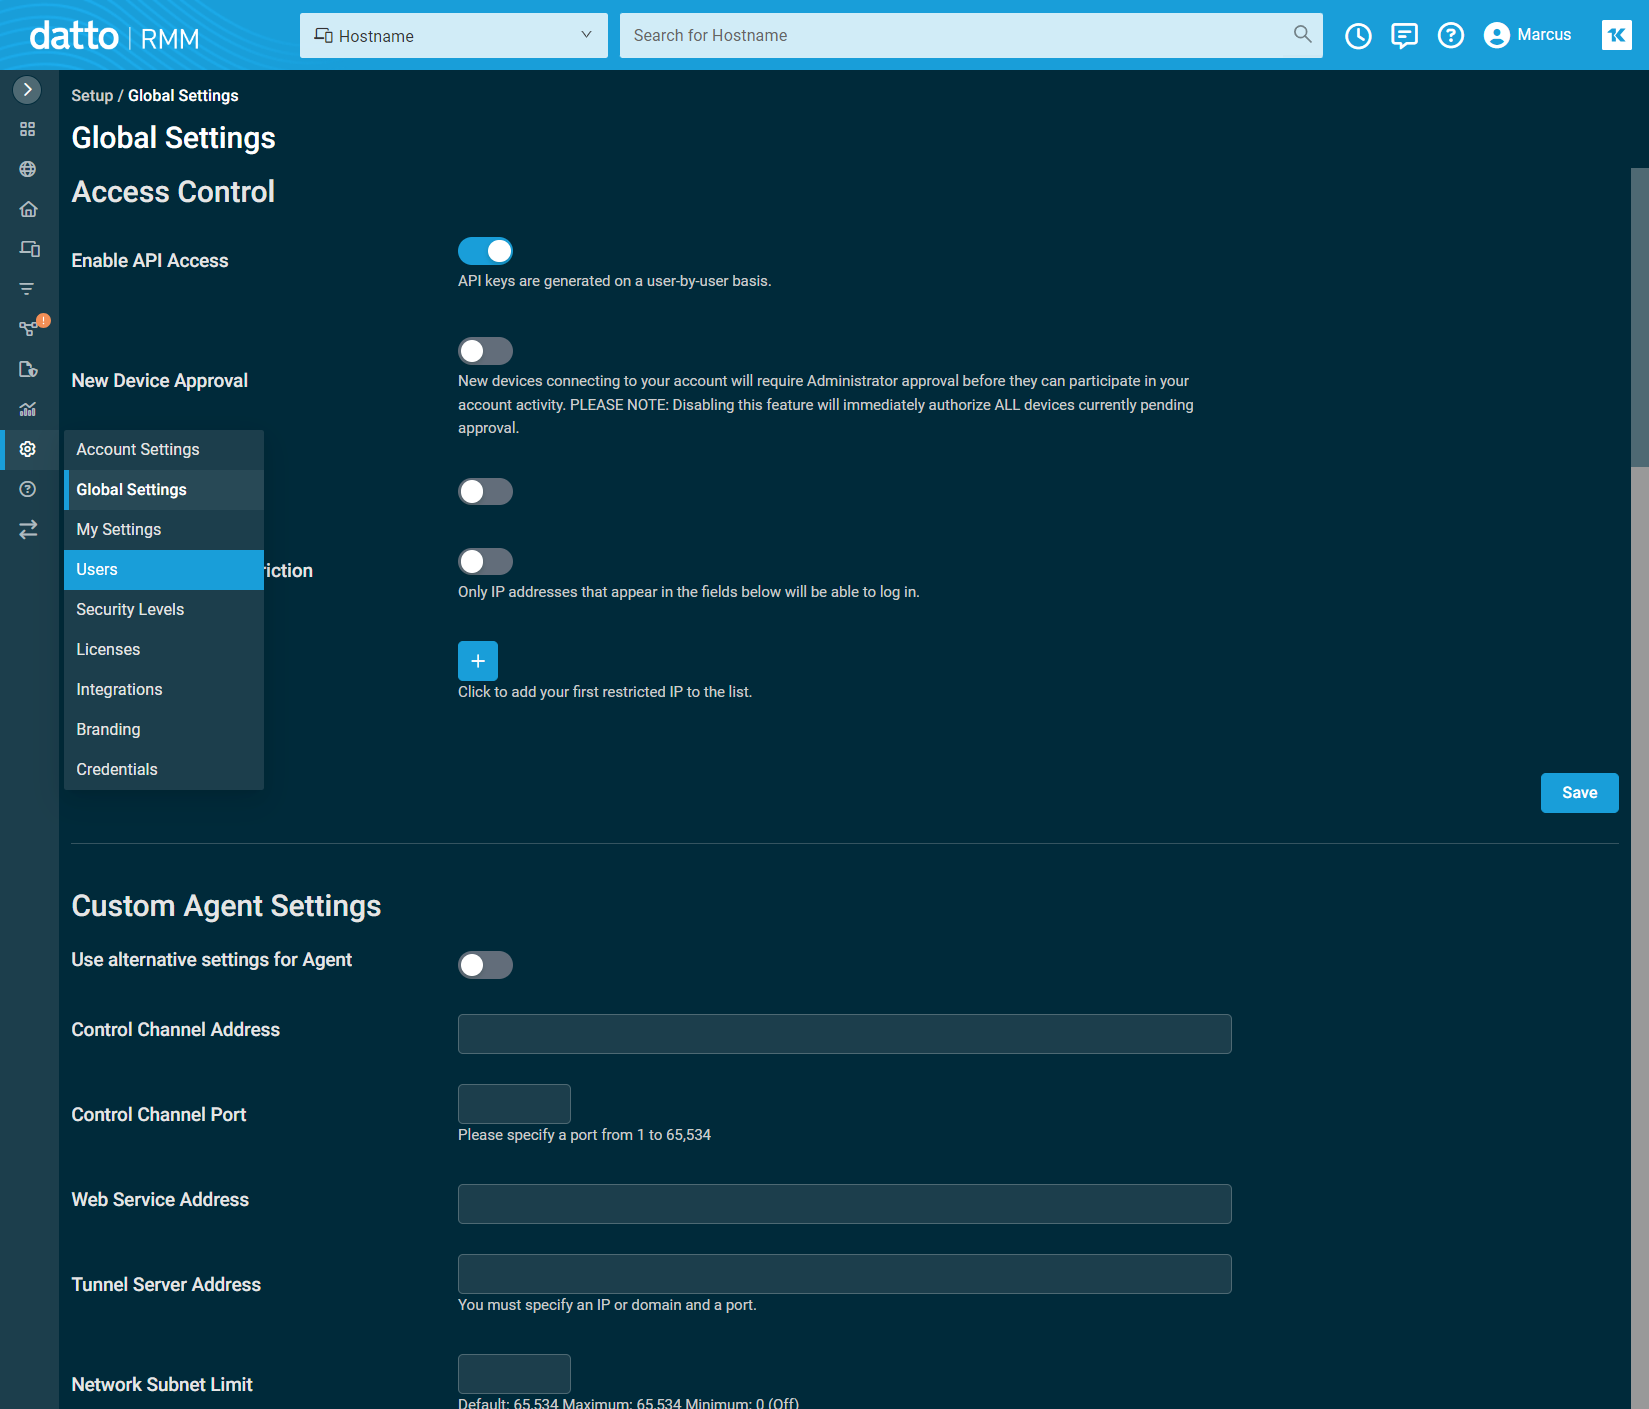The width and height of the screenshot is (1649, 1409).
Task: Click the swap arrows icon in sidebar
Action: click(x=28, y=529)
